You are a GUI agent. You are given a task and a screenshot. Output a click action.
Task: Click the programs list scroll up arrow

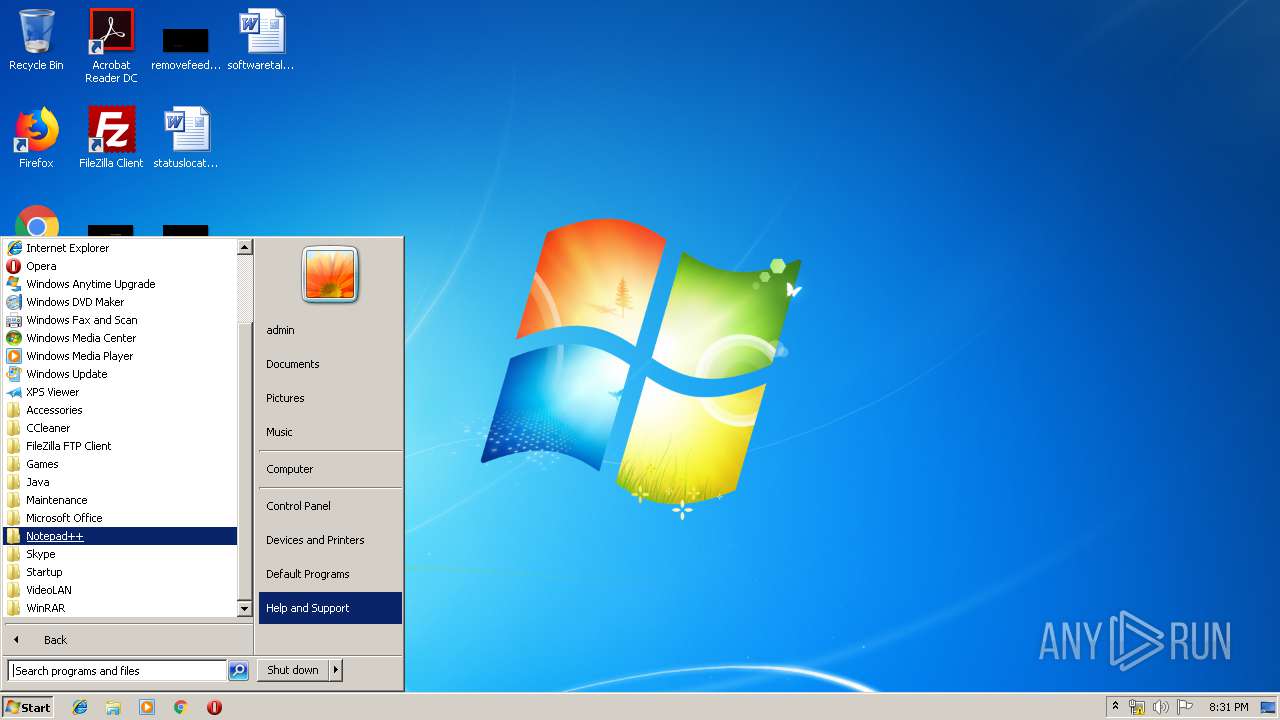245,247
